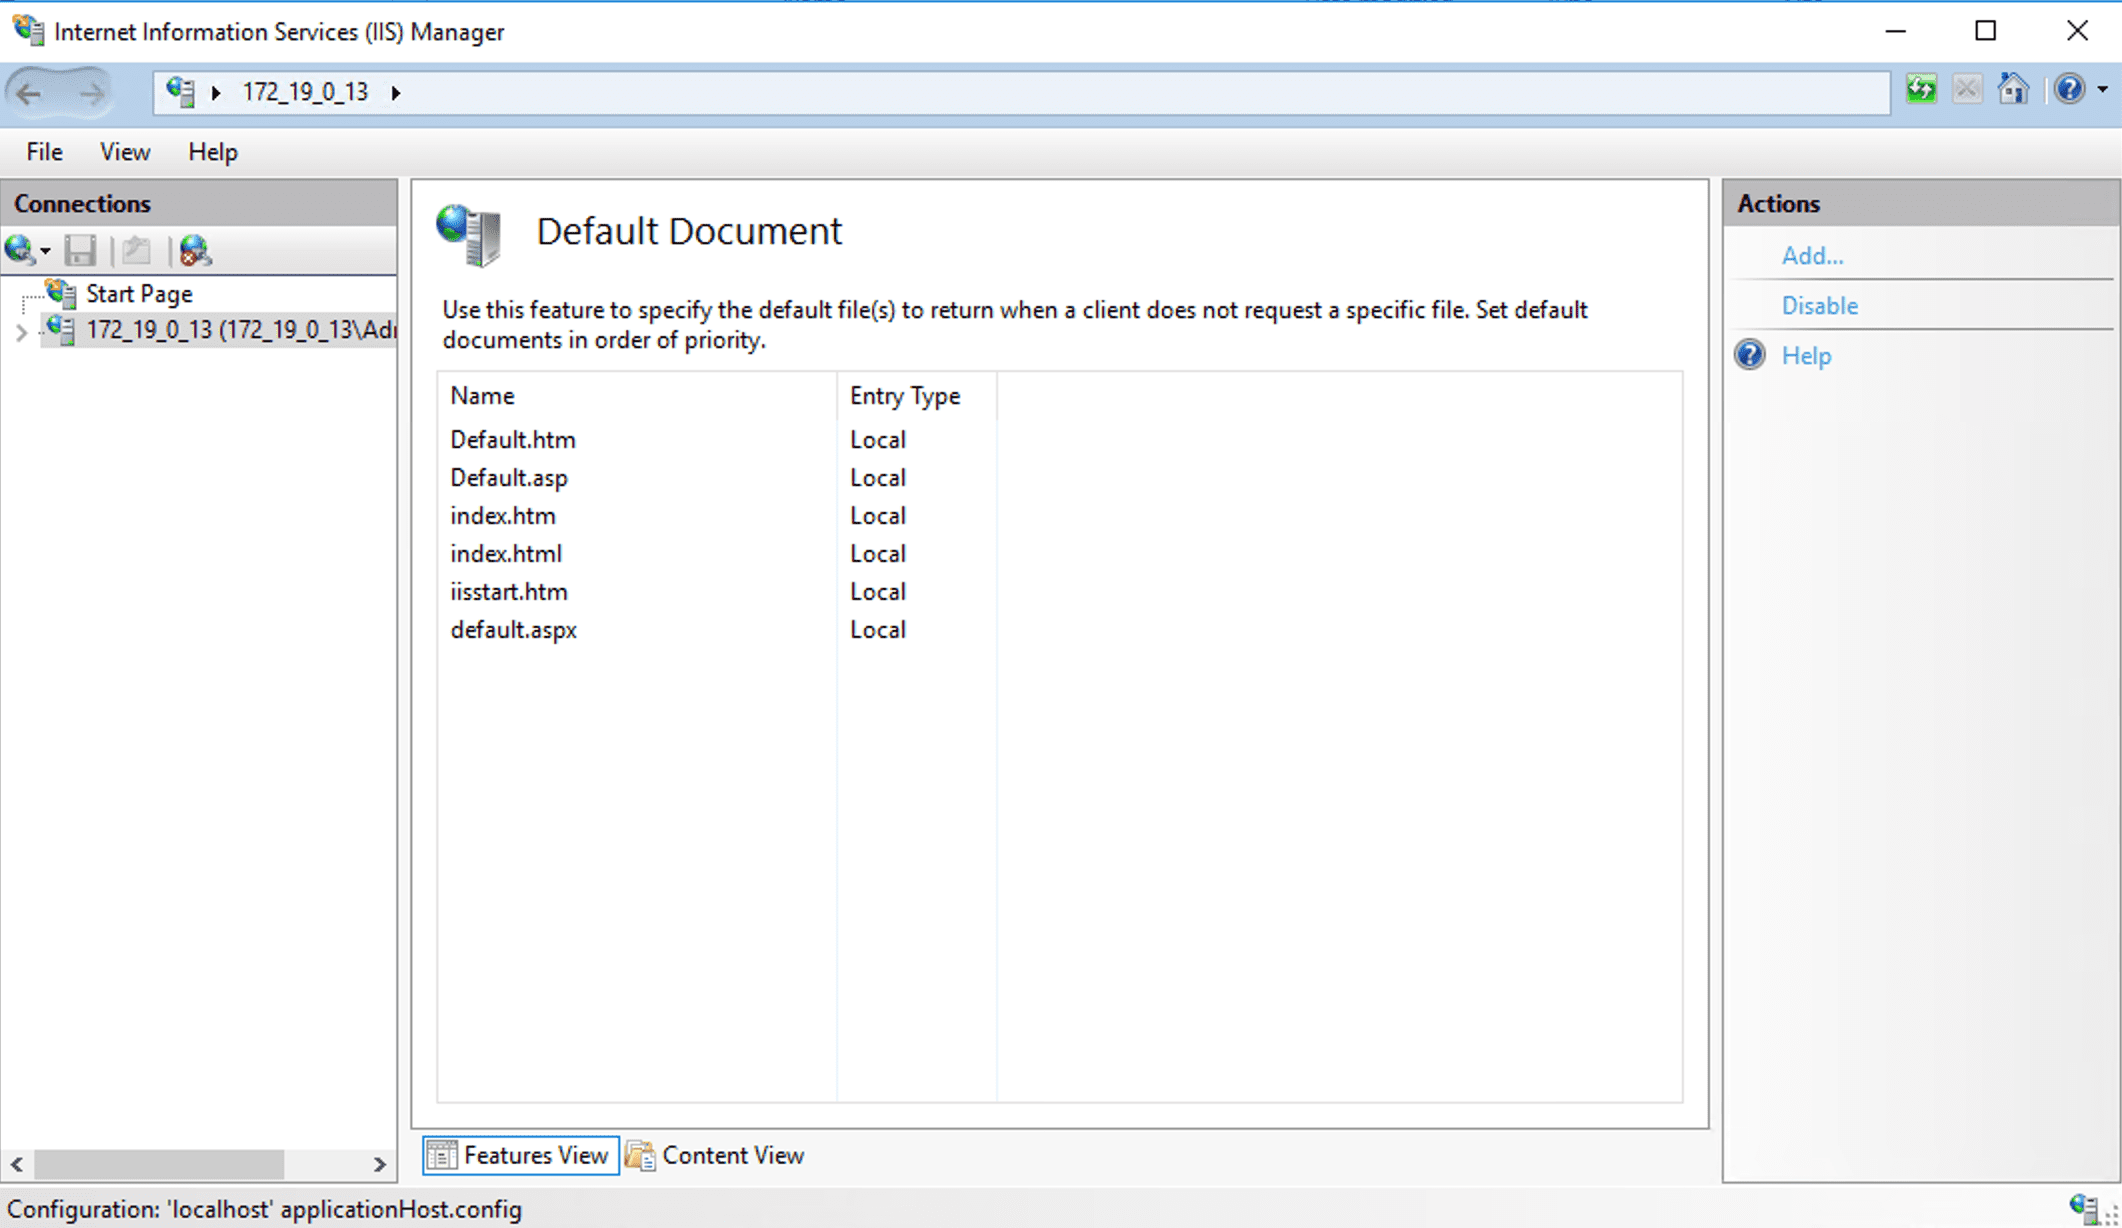2122x1228 pixels.
Task: Click the Default Document feature icon
Action: point(469,234)
